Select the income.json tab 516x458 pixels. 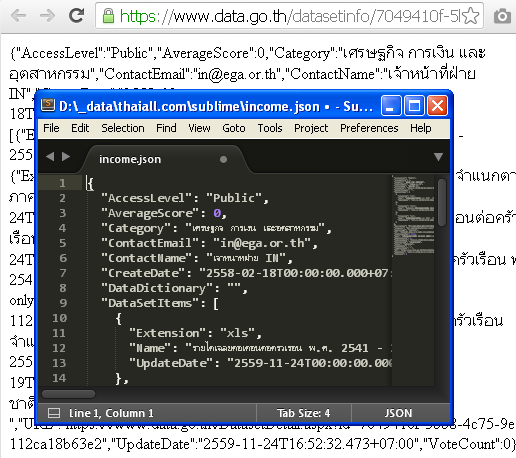130,159
